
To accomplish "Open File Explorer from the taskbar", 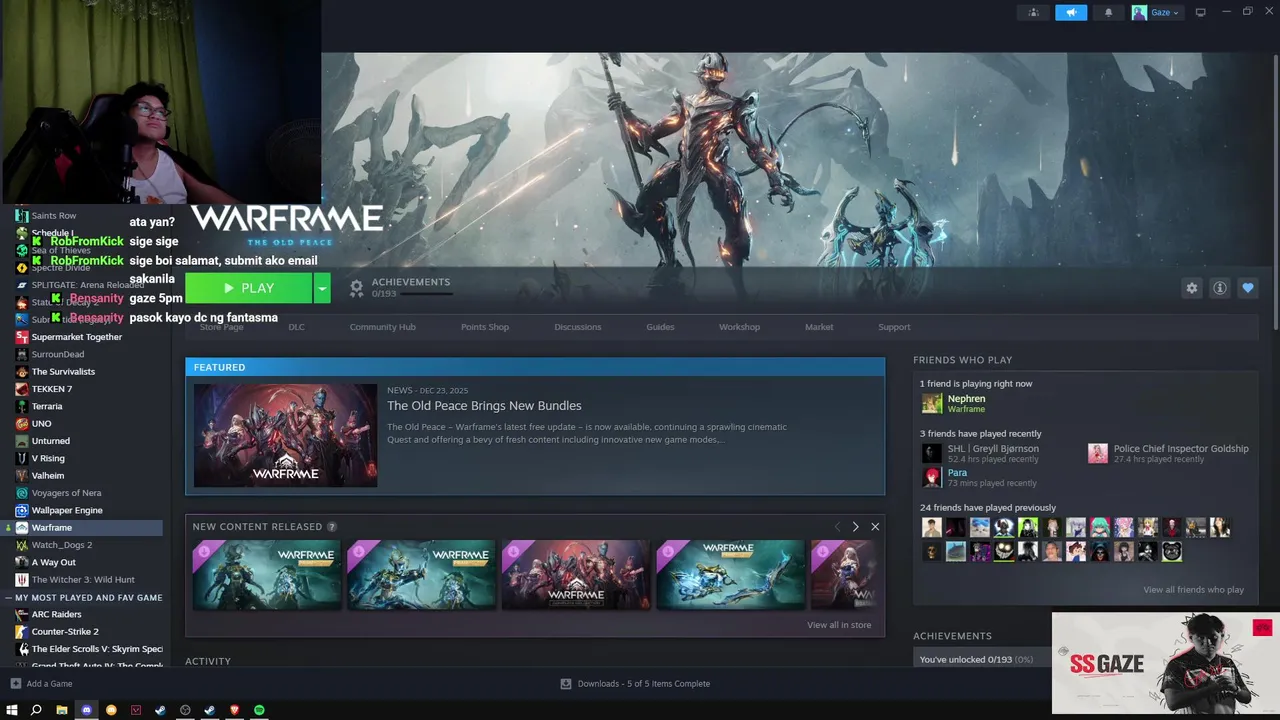I will [61, 710].
